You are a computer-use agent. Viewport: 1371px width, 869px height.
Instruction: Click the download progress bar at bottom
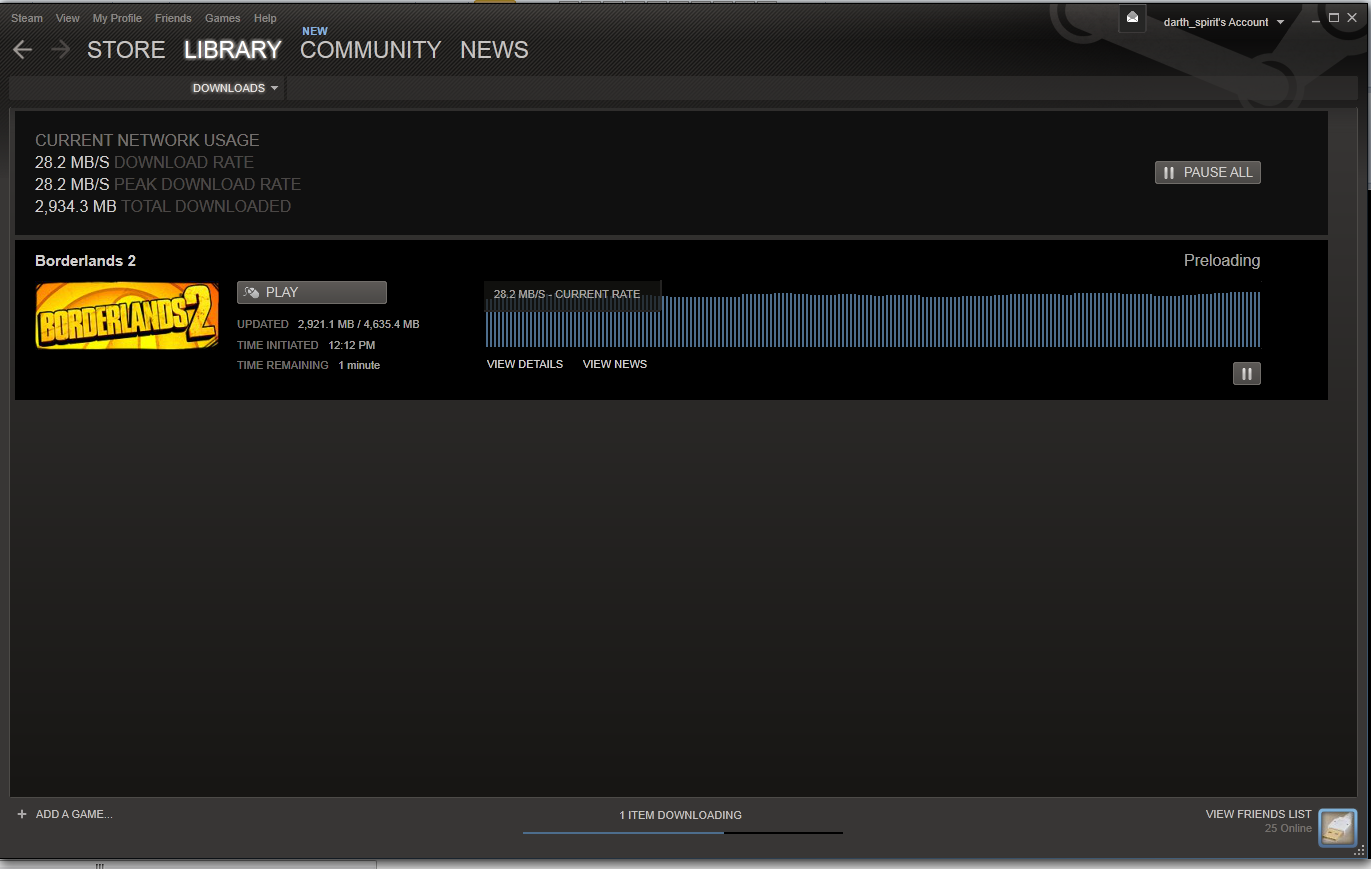point(683,832)
